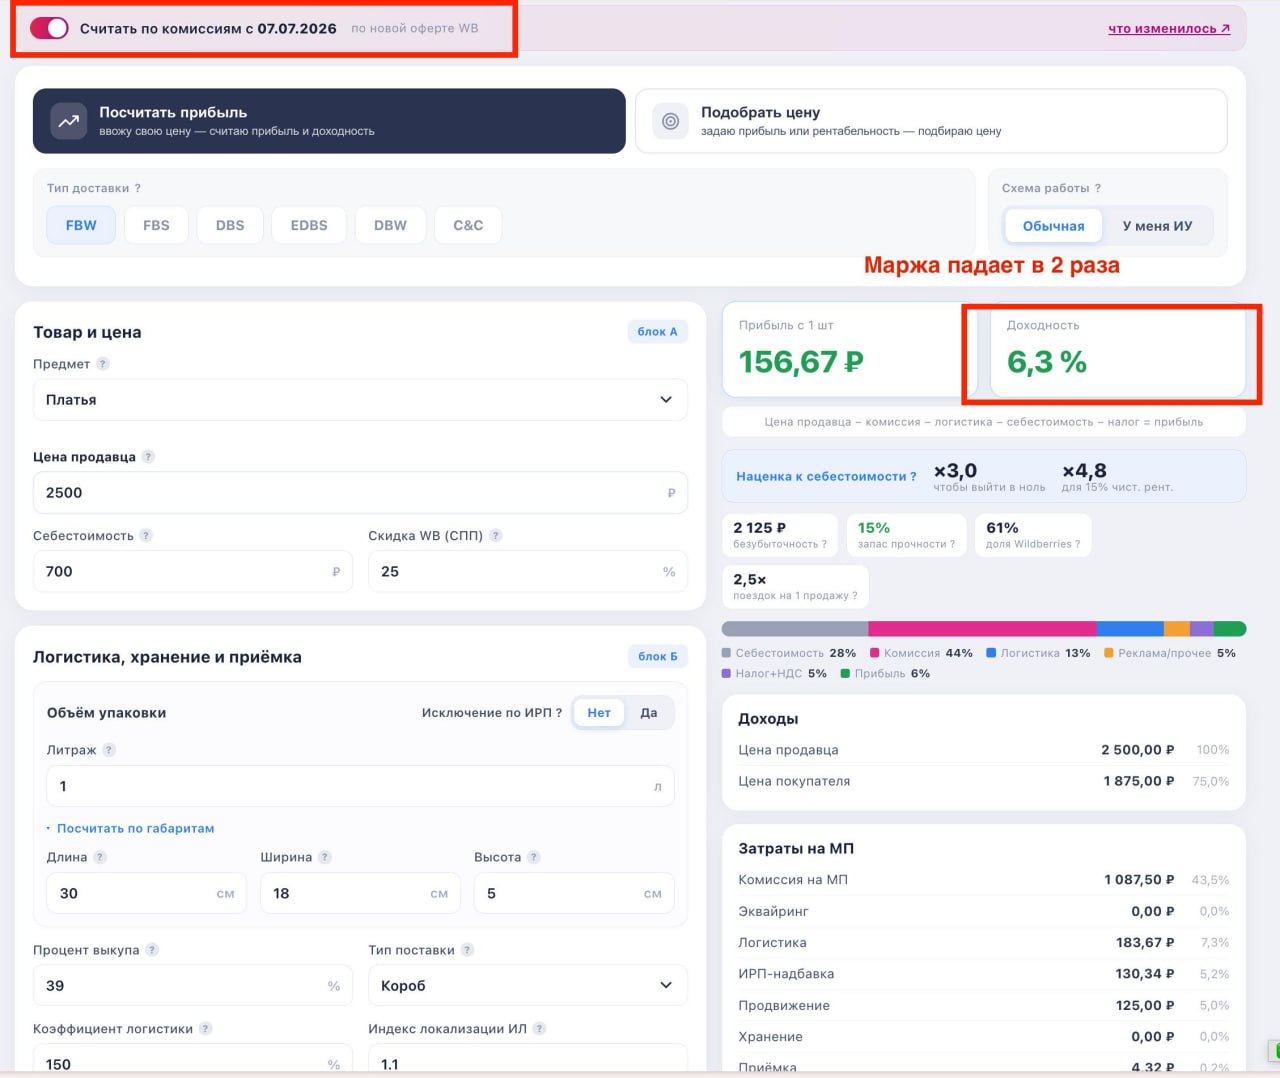Open the help icon beside Тип доставки
Viewport: 1280px width, 1078px height.
coord(138,188)
